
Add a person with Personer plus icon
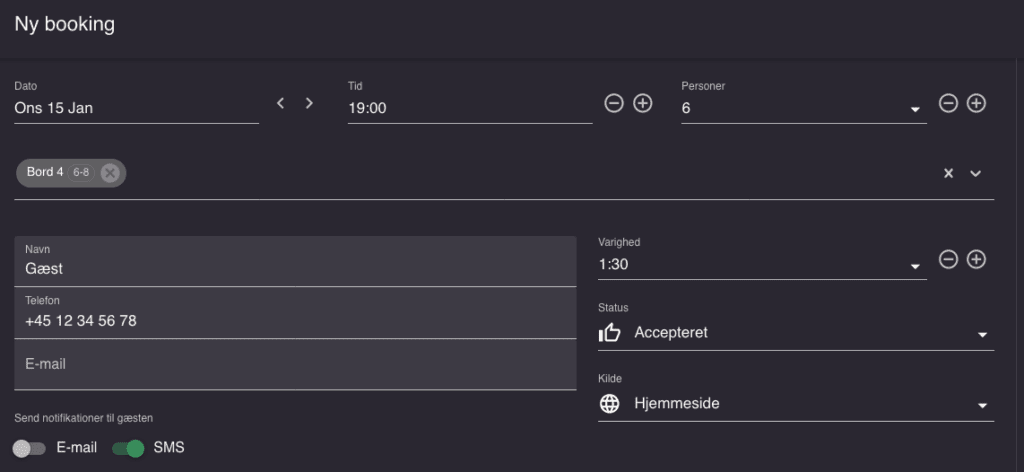[976, 103]
